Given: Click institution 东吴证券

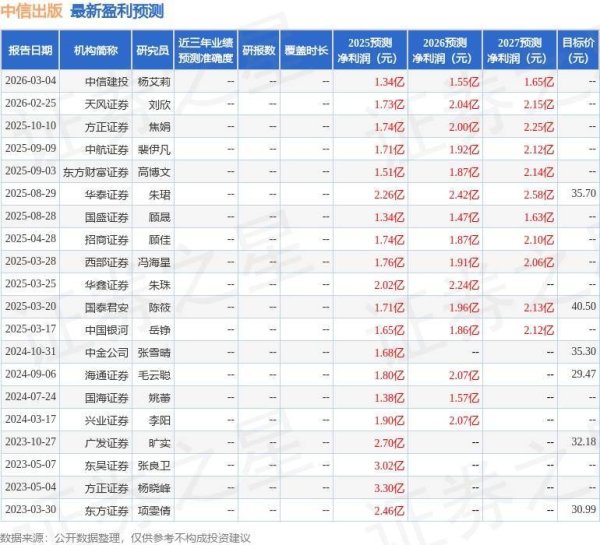Looking at the screenshot, I should 106,465.
